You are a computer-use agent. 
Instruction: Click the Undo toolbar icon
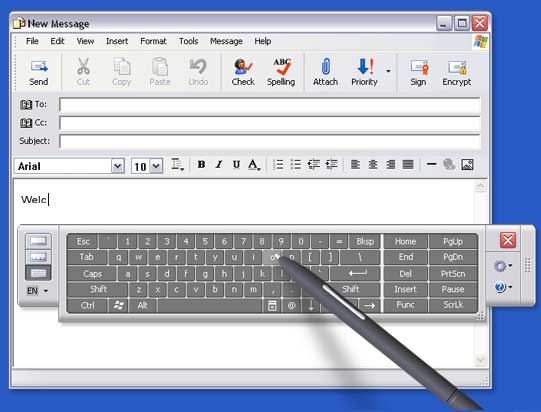(198, 73)
